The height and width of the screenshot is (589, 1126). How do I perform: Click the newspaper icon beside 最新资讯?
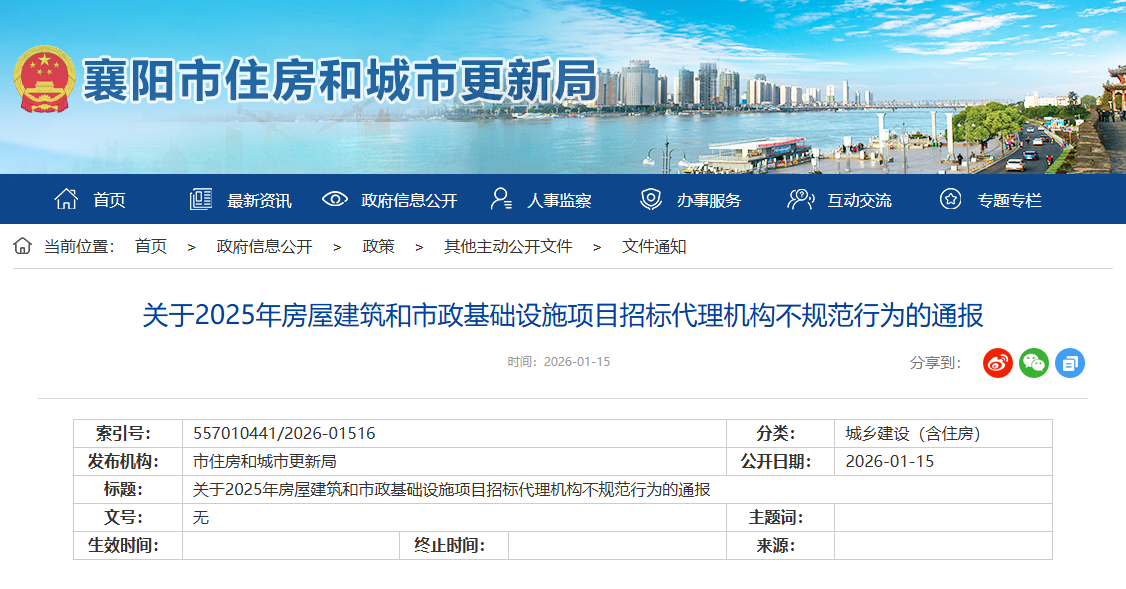[201, 199]
